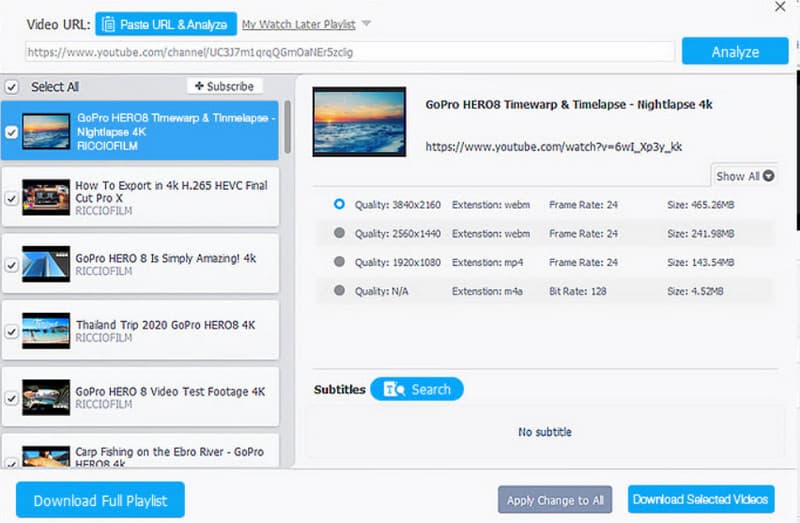Search for subtitles

tap(417, 389)
